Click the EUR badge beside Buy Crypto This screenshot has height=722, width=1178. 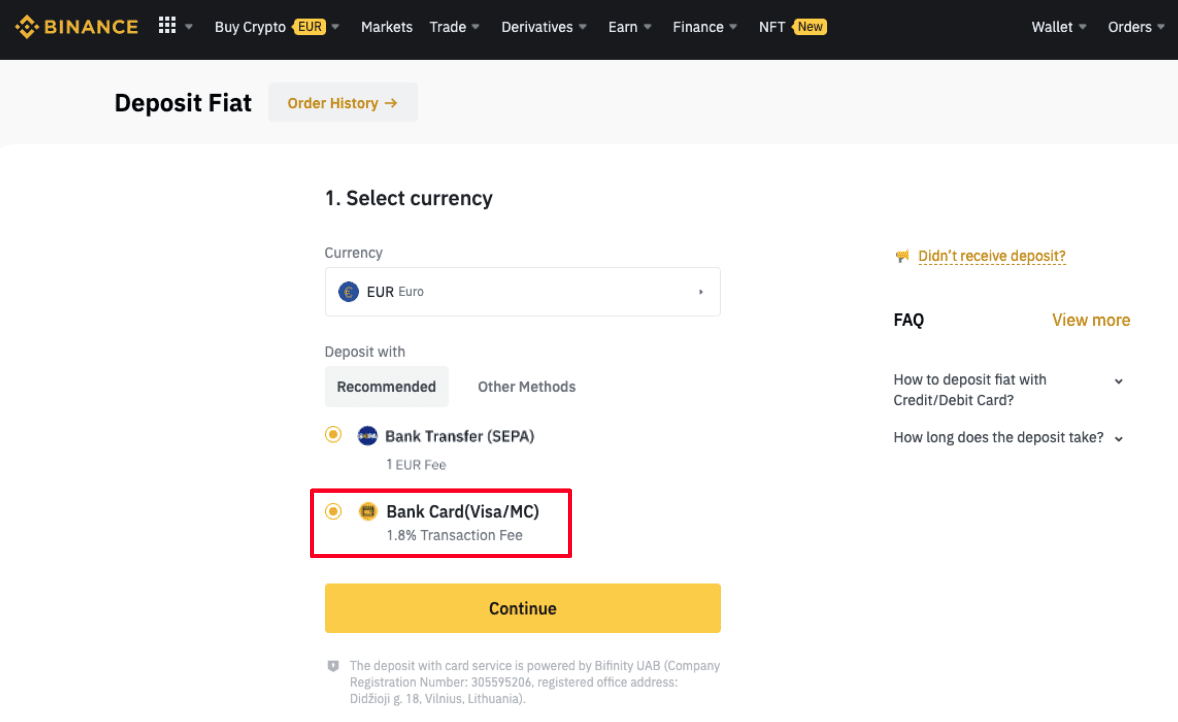click(x=309, y=27)
